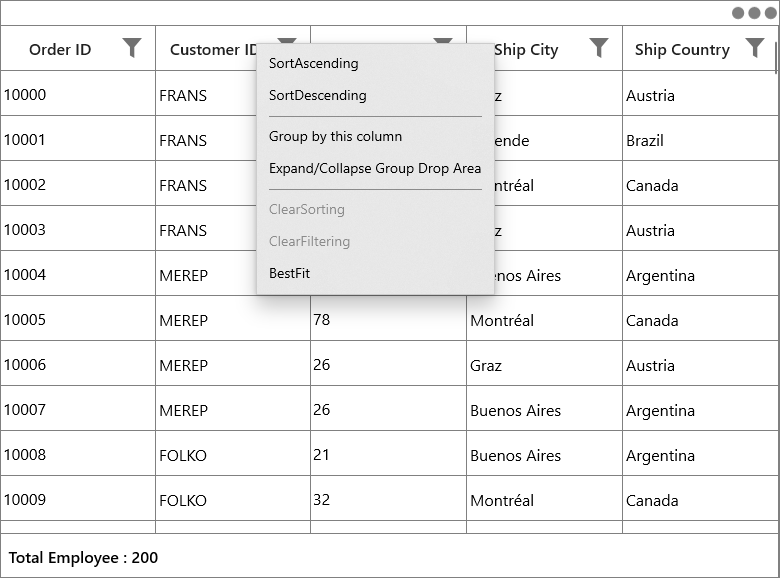The image size is (780, 578).
Task: Choose BestFit from context menu
Action: [375, 273]
